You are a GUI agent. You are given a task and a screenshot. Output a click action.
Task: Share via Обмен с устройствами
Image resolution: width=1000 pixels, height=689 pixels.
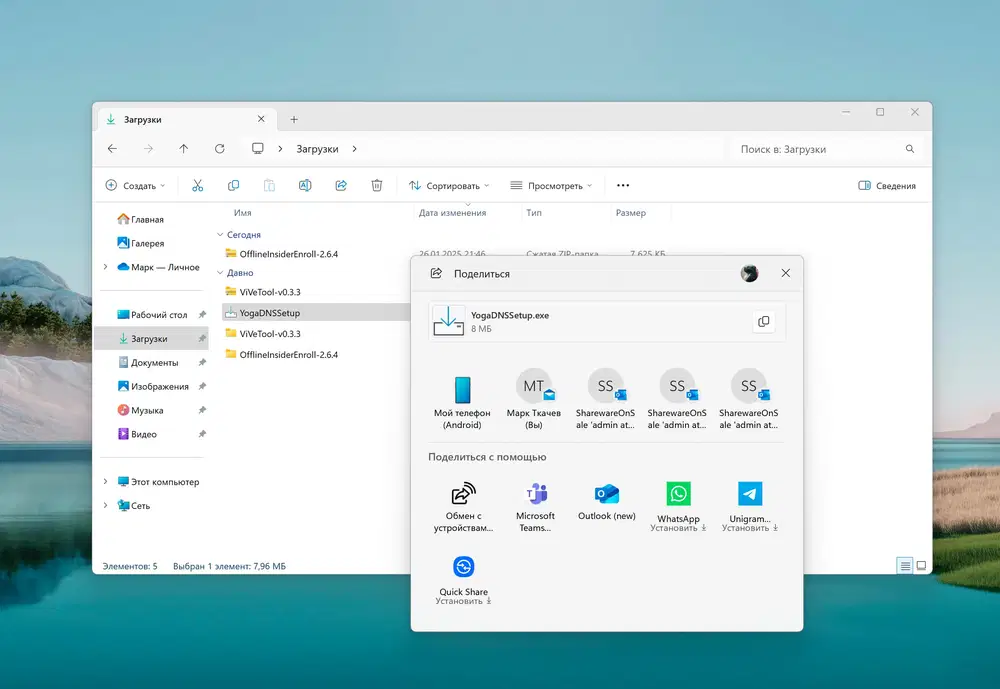coord(464,507)
